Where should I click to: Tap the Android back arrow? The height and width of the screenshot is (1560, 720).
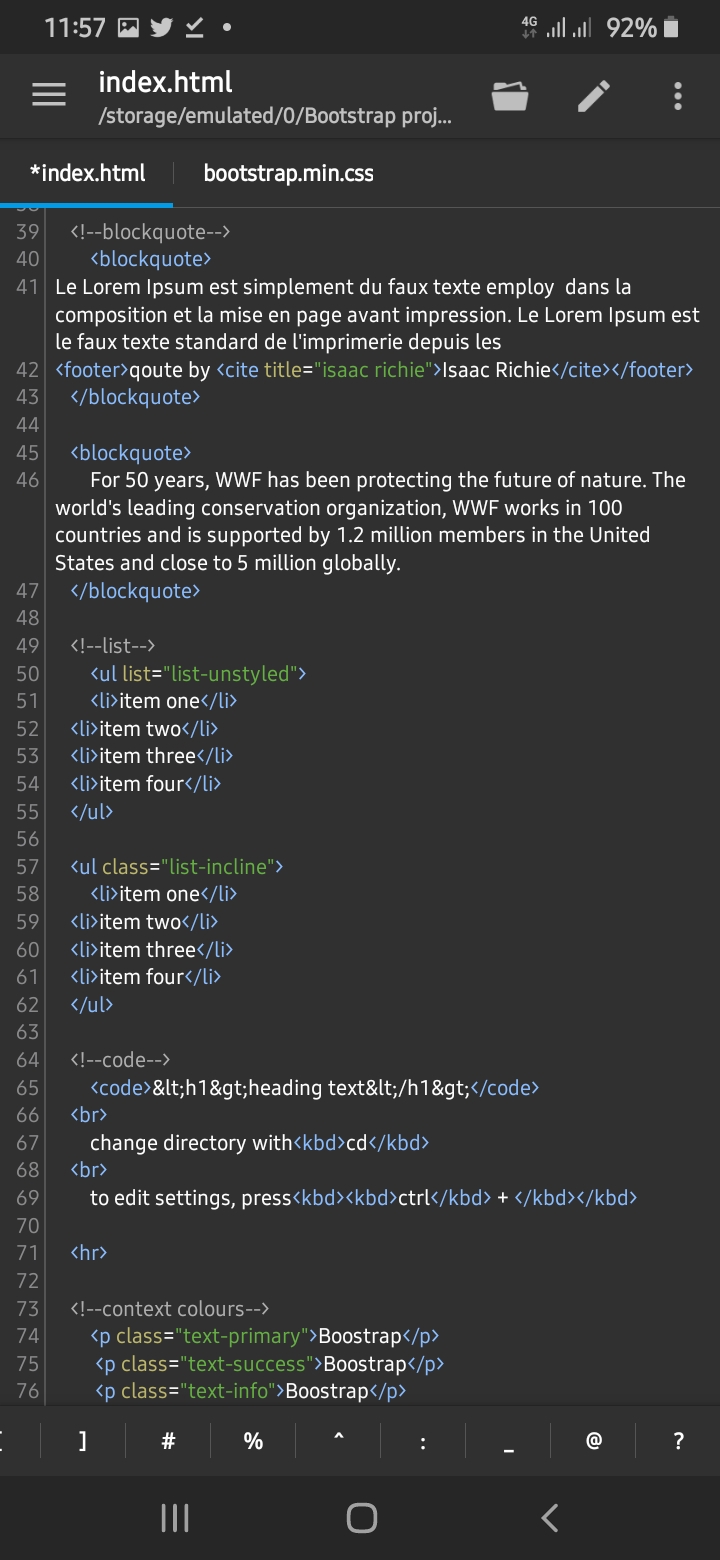point(549,1518)
